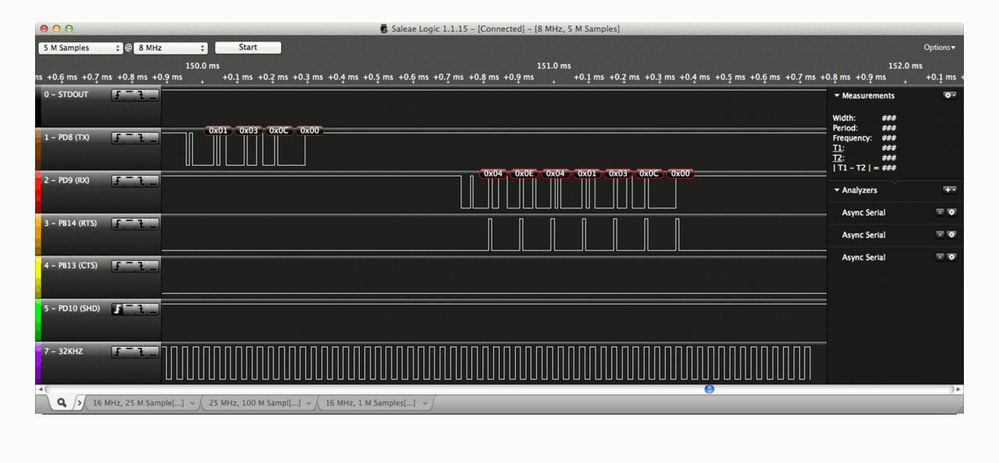Open dropdown arrow on 16 MHz, 1 M Samples tab
999x463 pixels.
pos(425,403)
